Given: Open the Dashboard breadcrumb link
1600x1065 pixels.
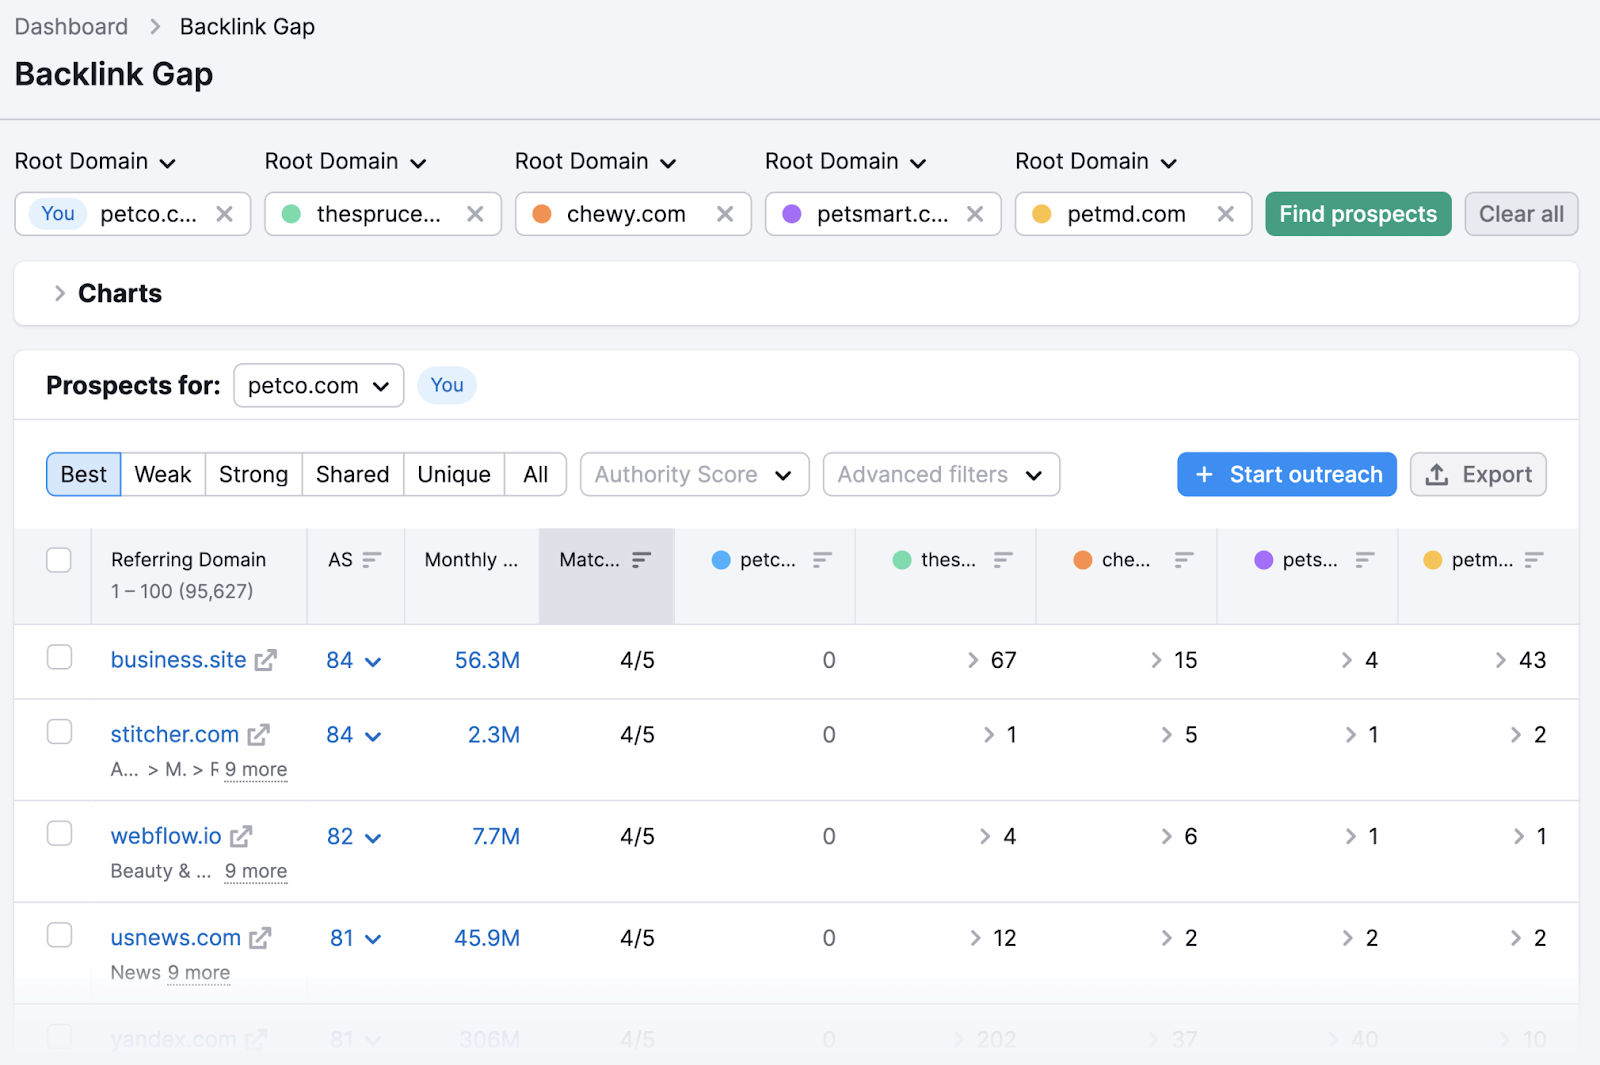Looking at the screenshot, I should [x=70, y=26].
